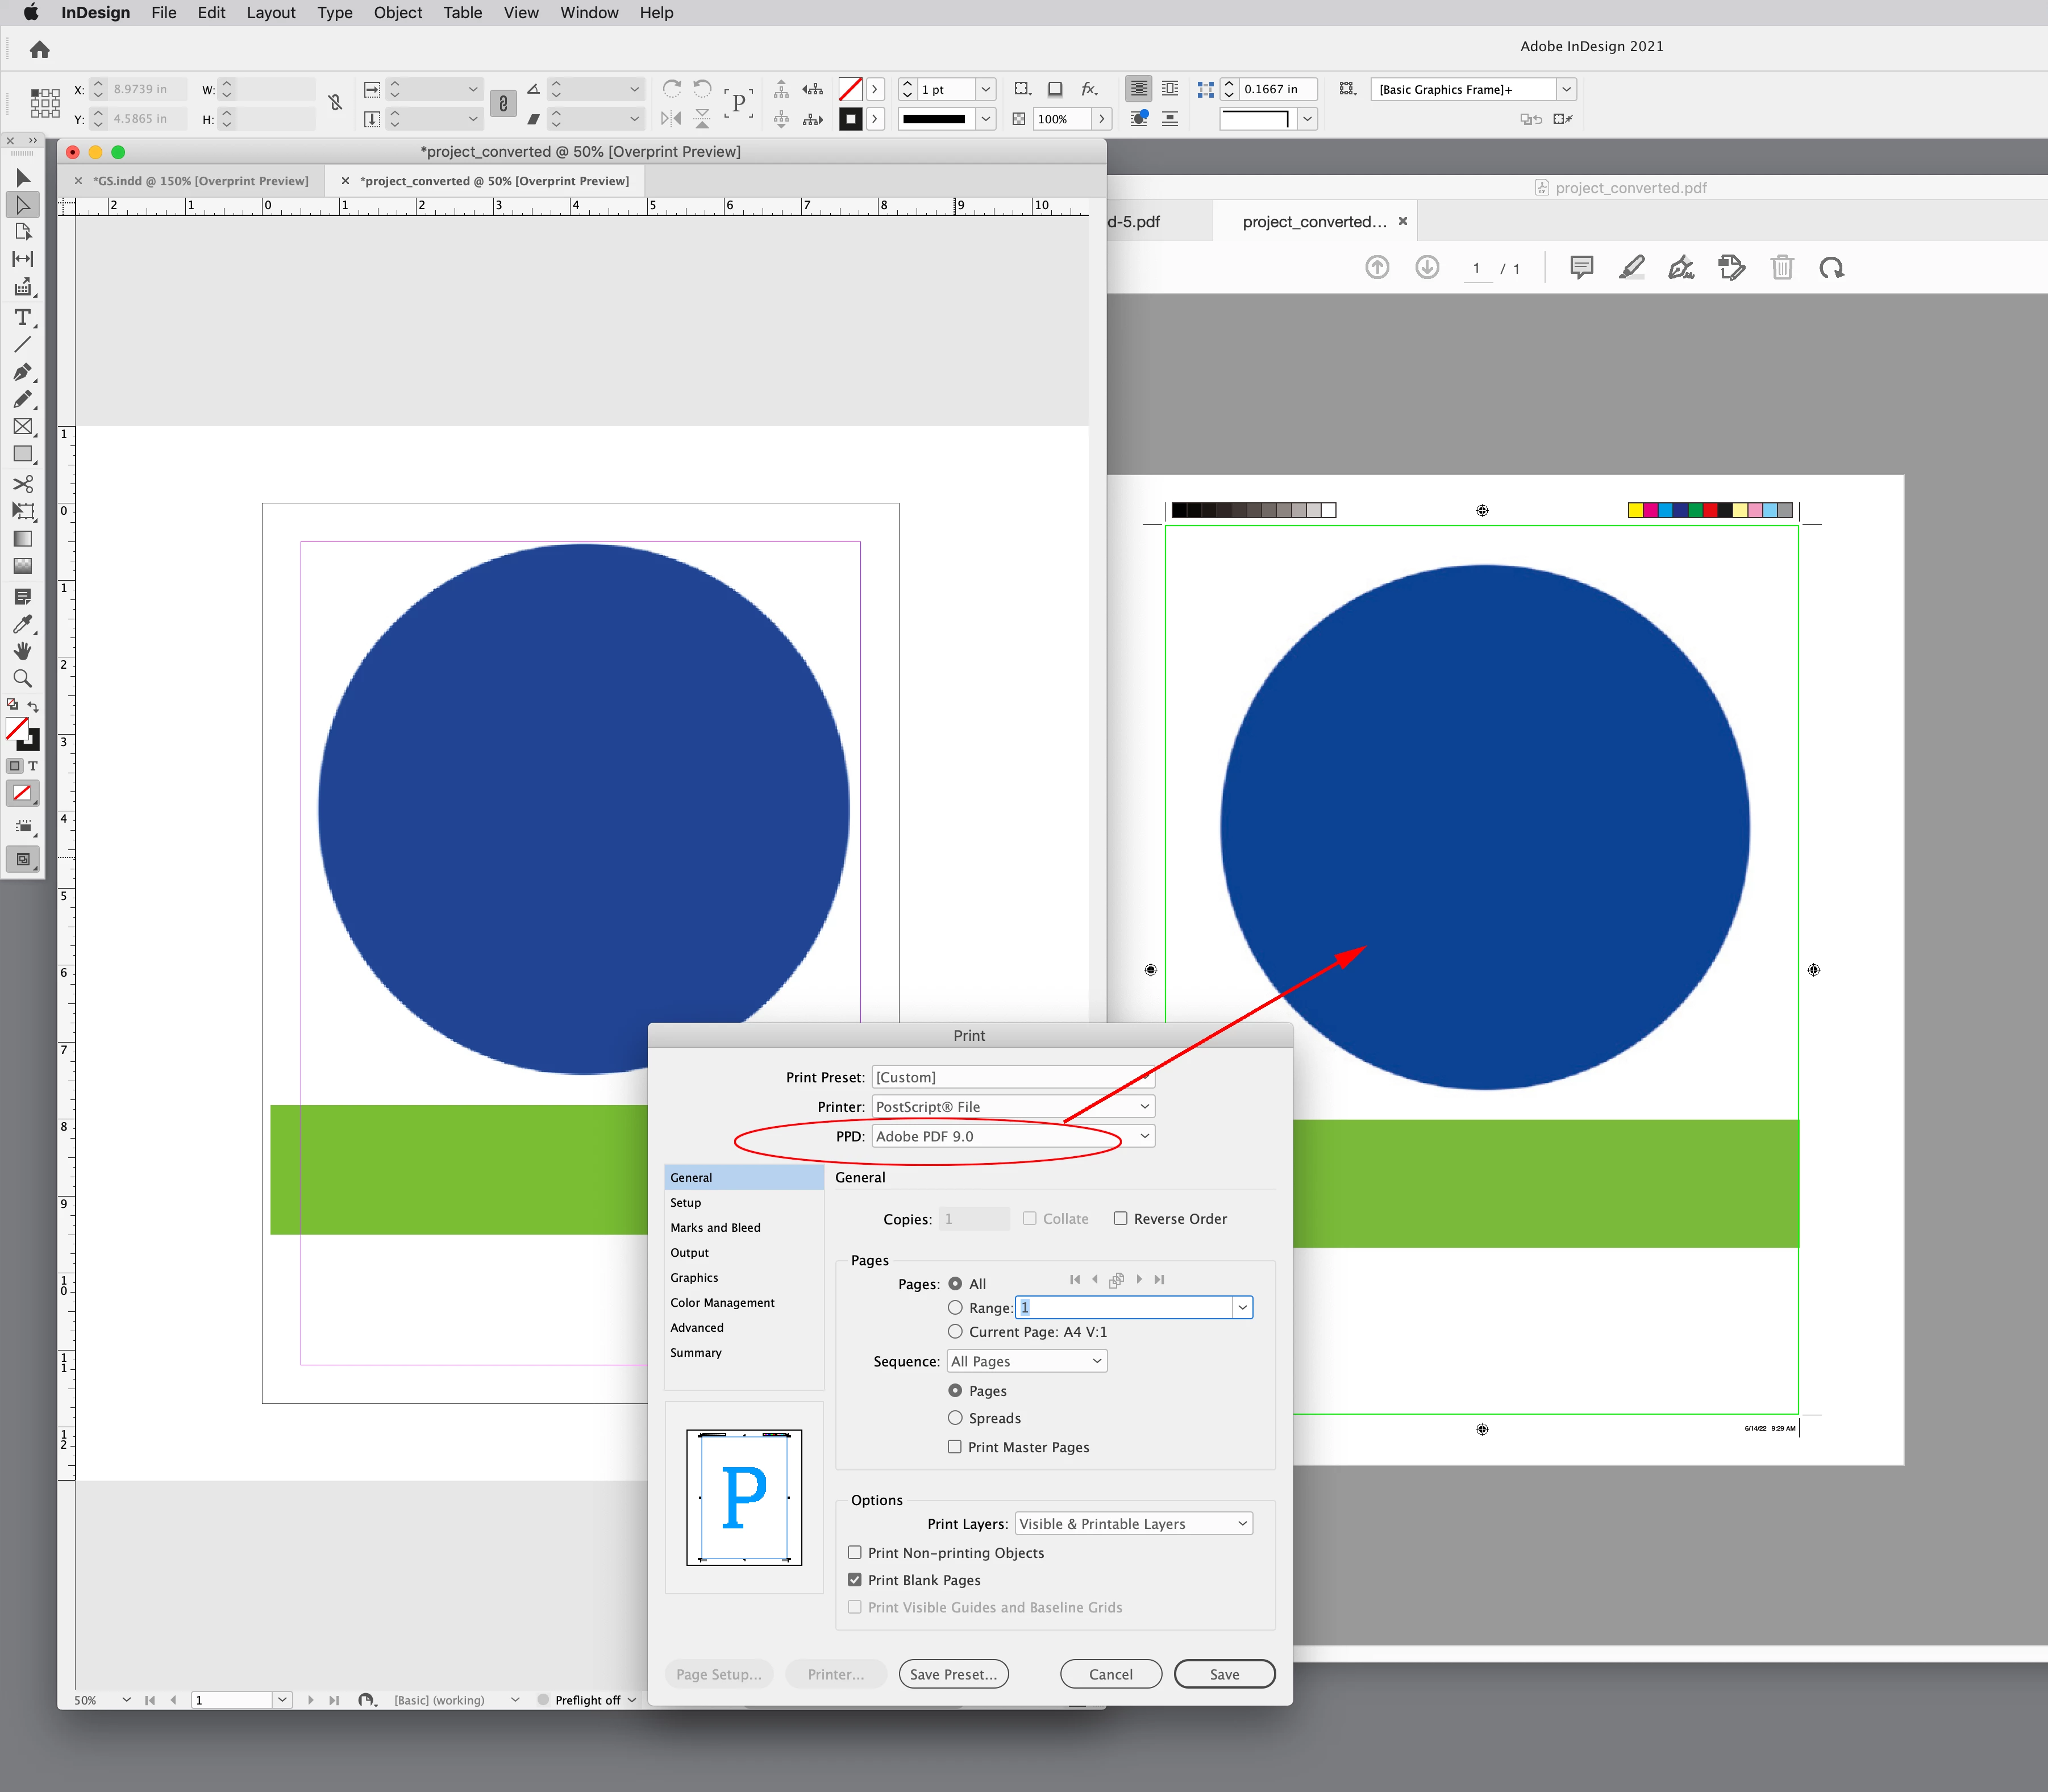Enable the Reverse Order checkbox

pos(1120,1218)
